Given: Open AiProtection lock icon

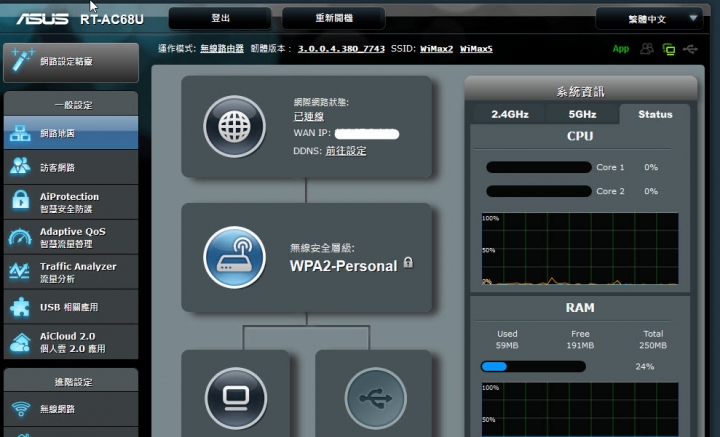Looking at the screenshot, I should pyautogui.click(x=20, y=201).
